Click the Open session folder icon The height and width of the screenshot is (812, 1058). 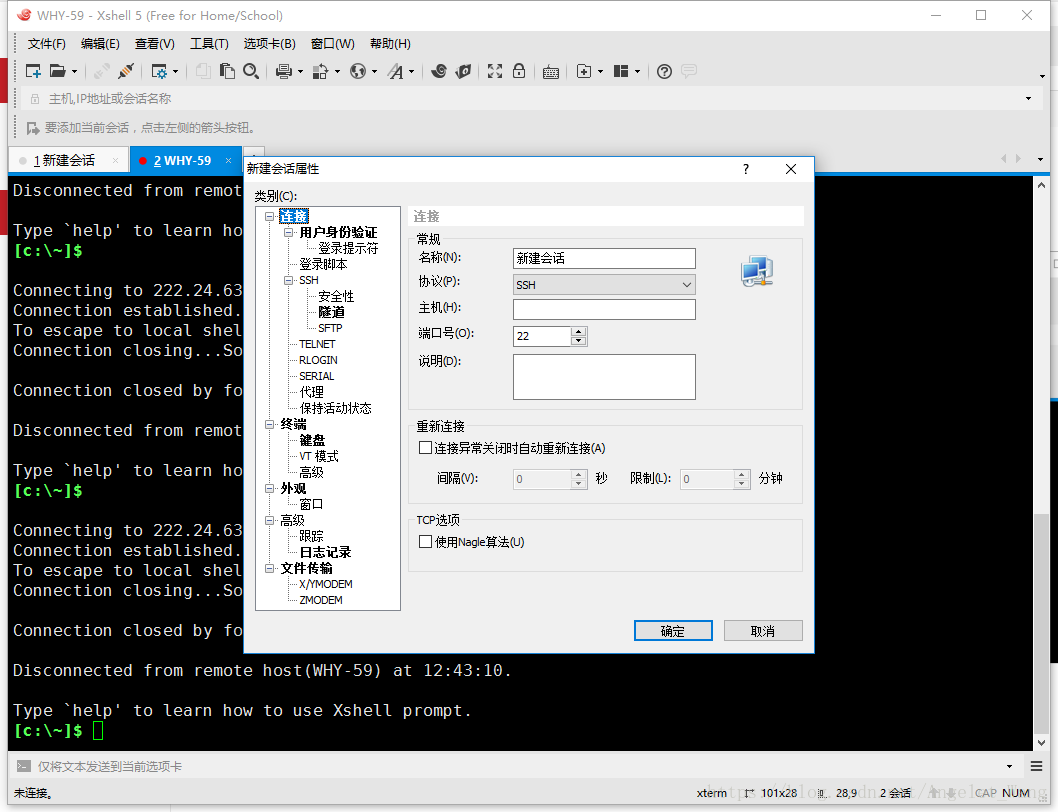(x=58, y=71)
